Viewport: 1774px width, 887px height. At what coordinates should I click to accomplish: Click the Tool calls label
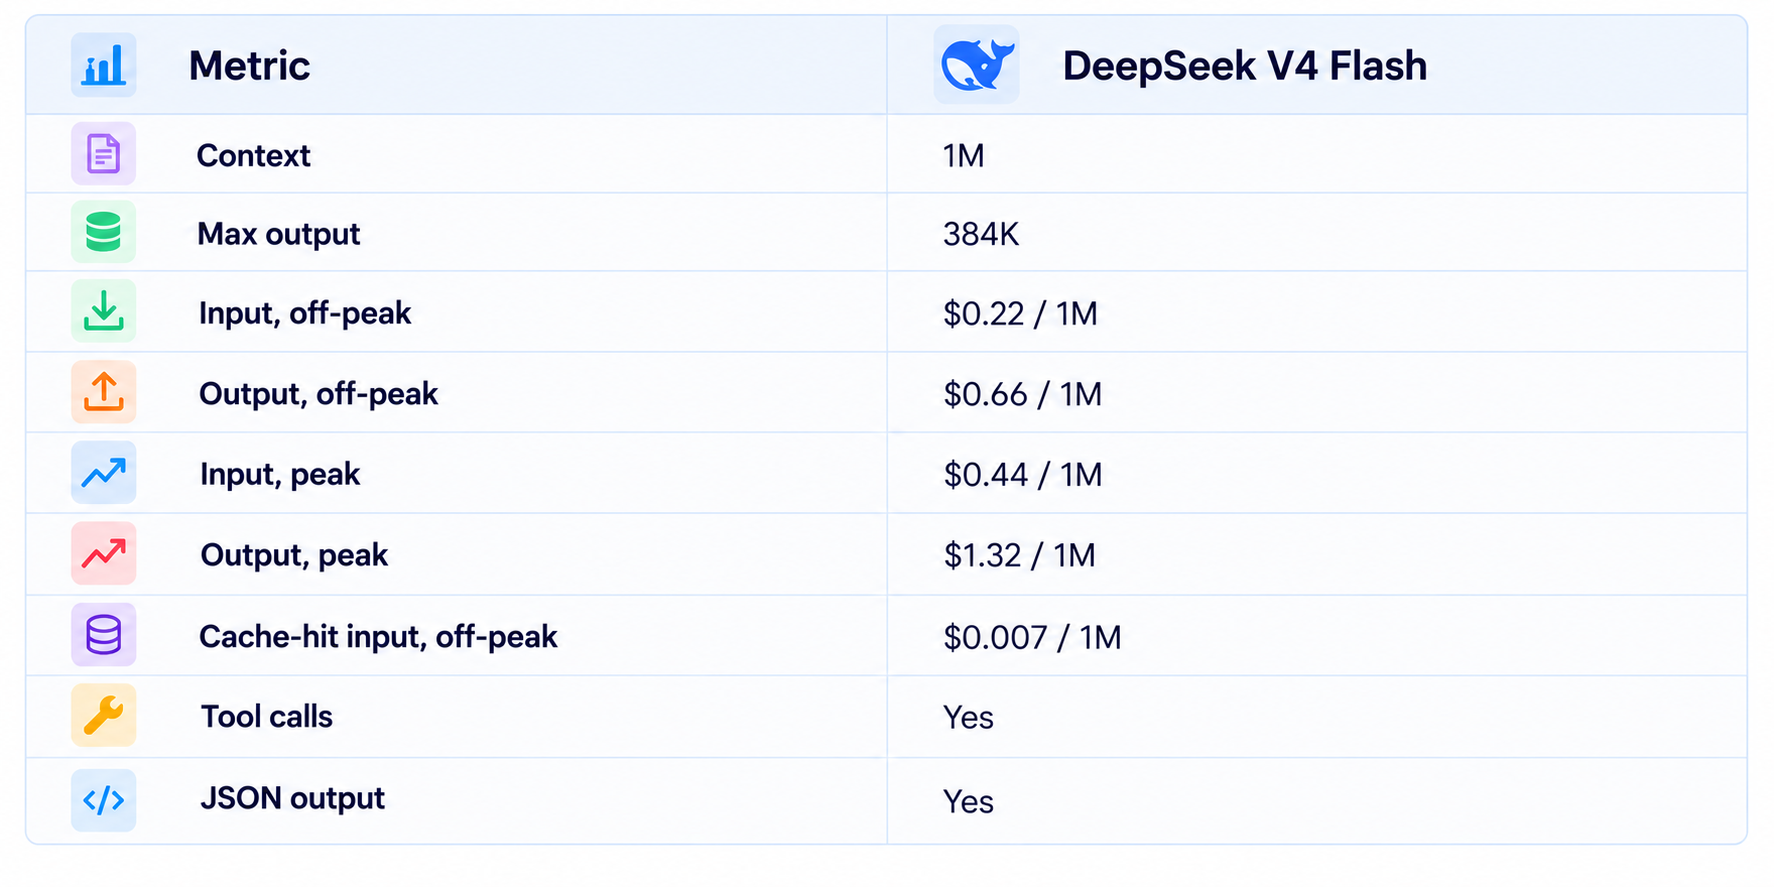[x=266, y=716]
